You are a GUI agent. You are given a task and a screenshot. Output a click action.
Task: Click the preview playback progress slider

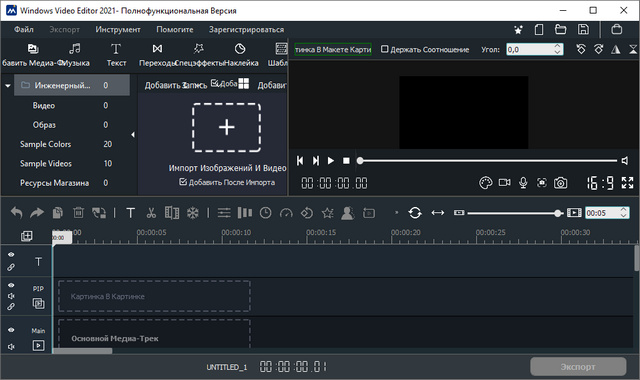tap(488, 161)
